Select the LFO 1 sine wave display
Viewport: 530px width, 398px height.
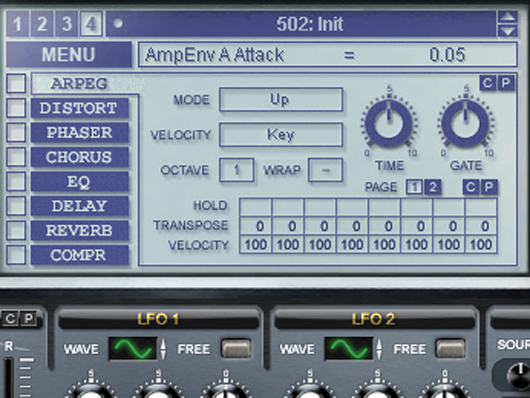coord(133,348)
